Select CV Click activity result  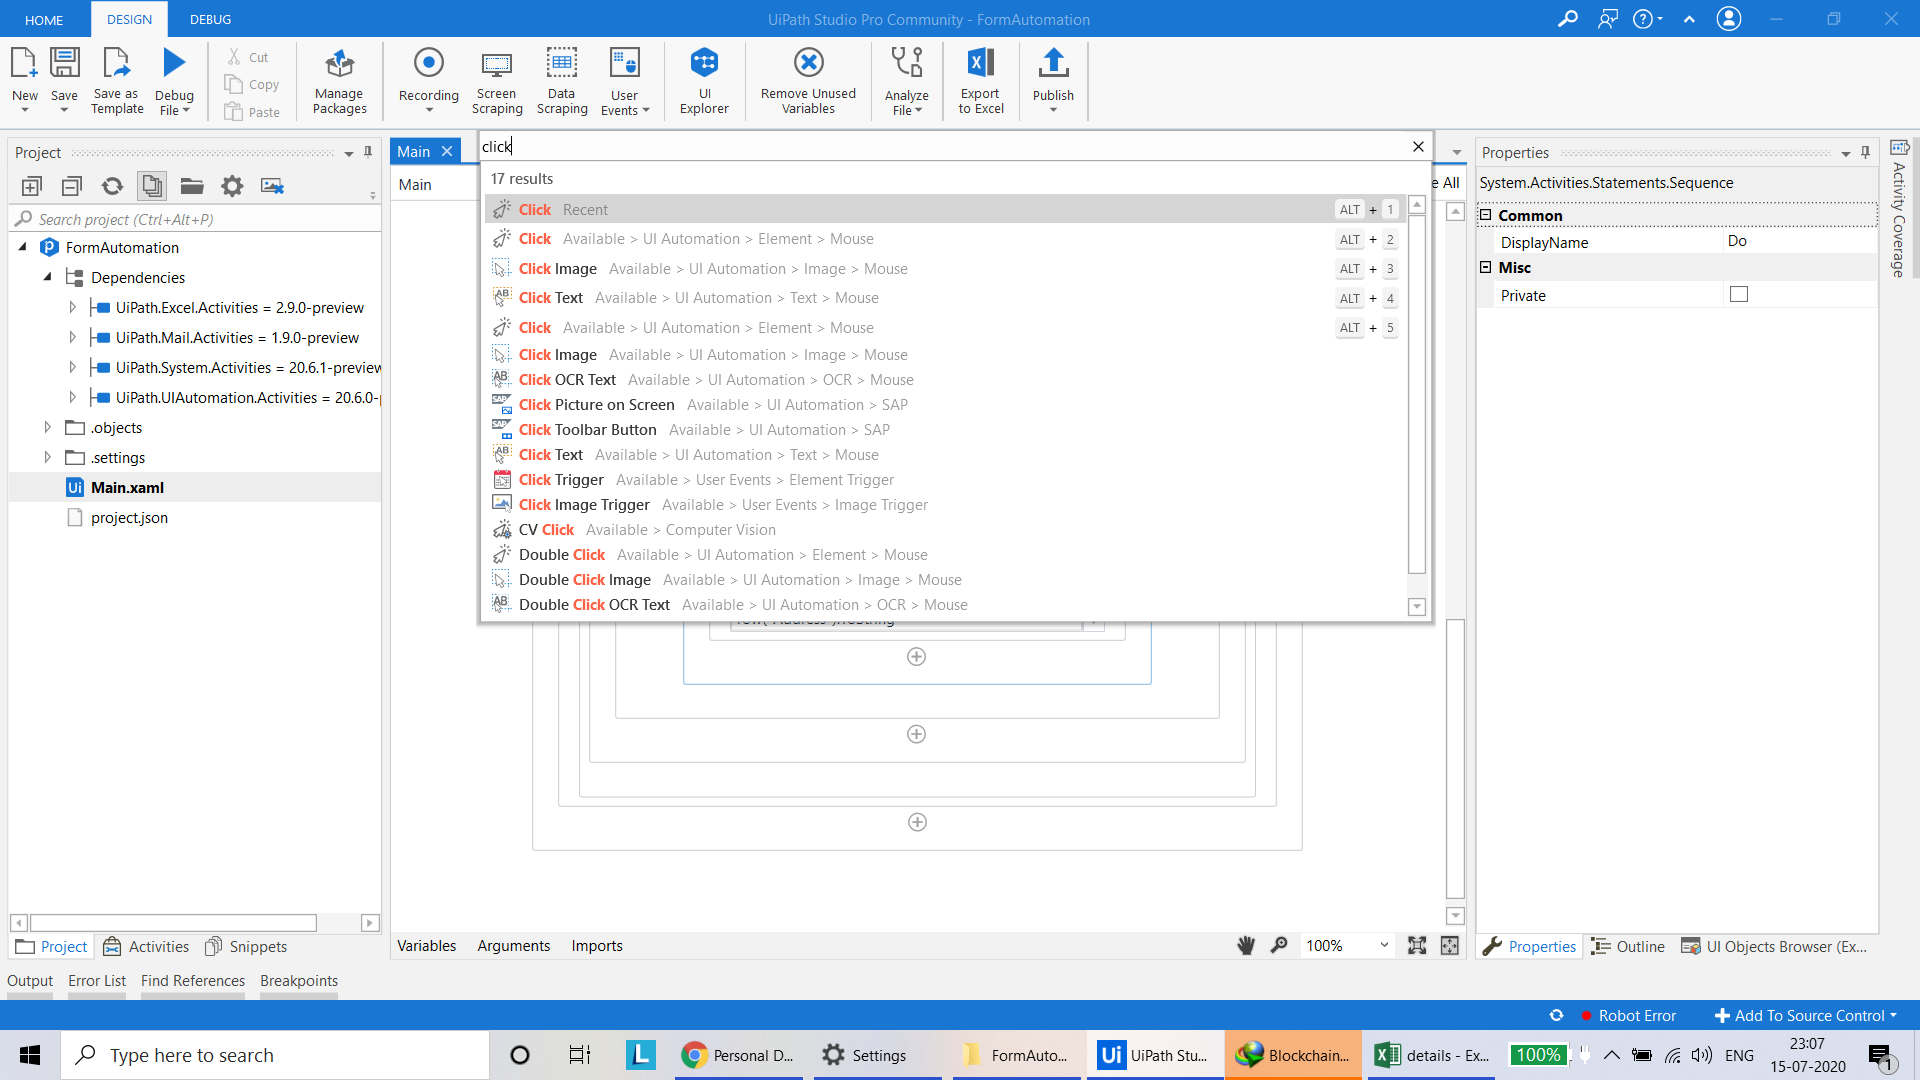coord(945,530)
